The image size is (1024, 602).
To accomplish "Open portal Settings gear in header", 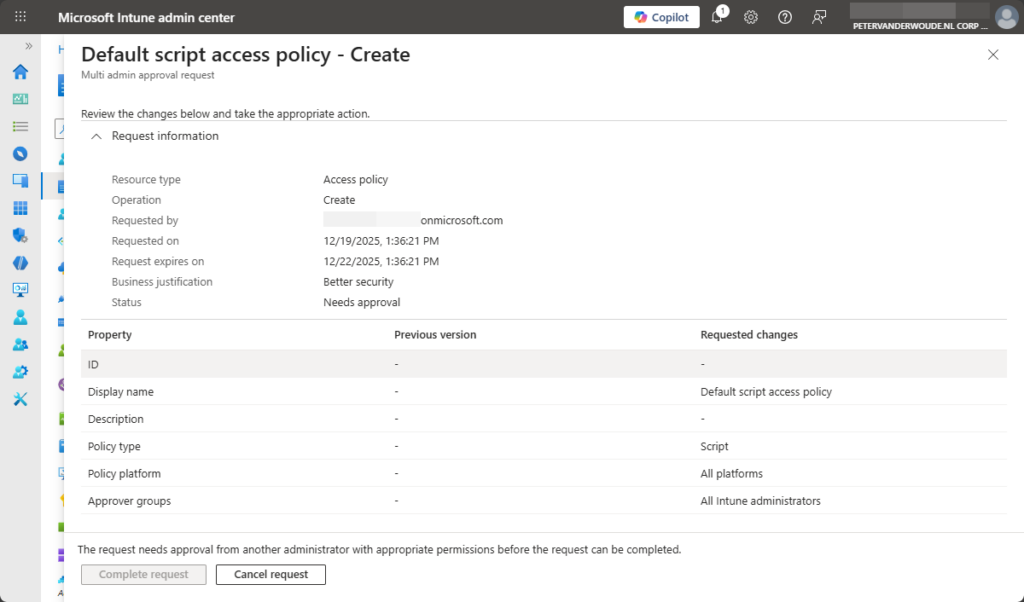I will pos(751,17).
